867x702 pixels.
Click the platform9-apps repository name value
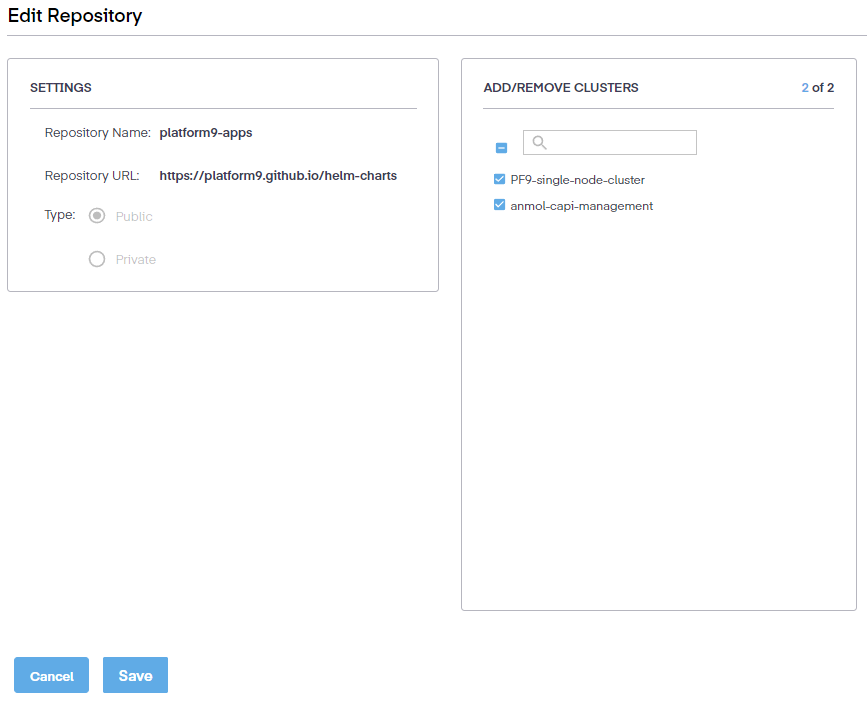(x=206, y=132)
